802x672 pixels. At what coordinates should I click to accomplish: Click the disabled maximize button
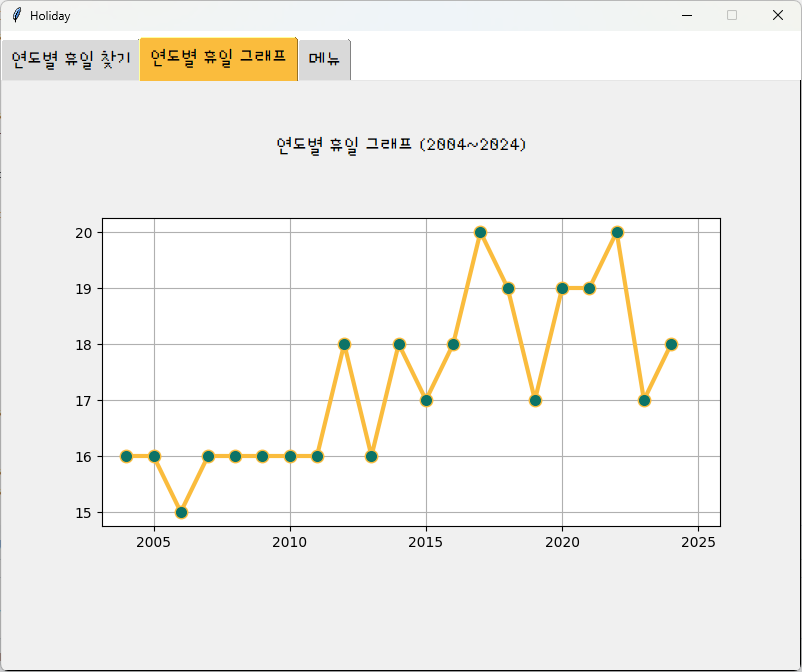coord(732,15)
